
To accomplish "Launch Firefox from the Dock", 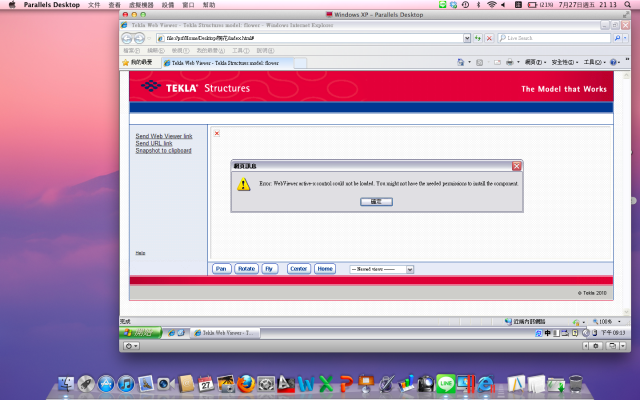I will [x=246, y=384].
